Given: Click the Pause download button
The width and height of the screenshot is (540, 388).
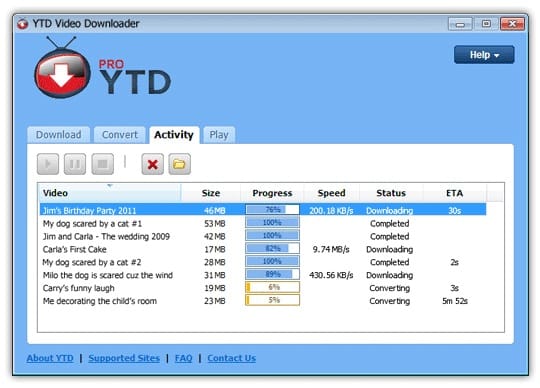Looking at the screenshot, I should coord(75,164).
